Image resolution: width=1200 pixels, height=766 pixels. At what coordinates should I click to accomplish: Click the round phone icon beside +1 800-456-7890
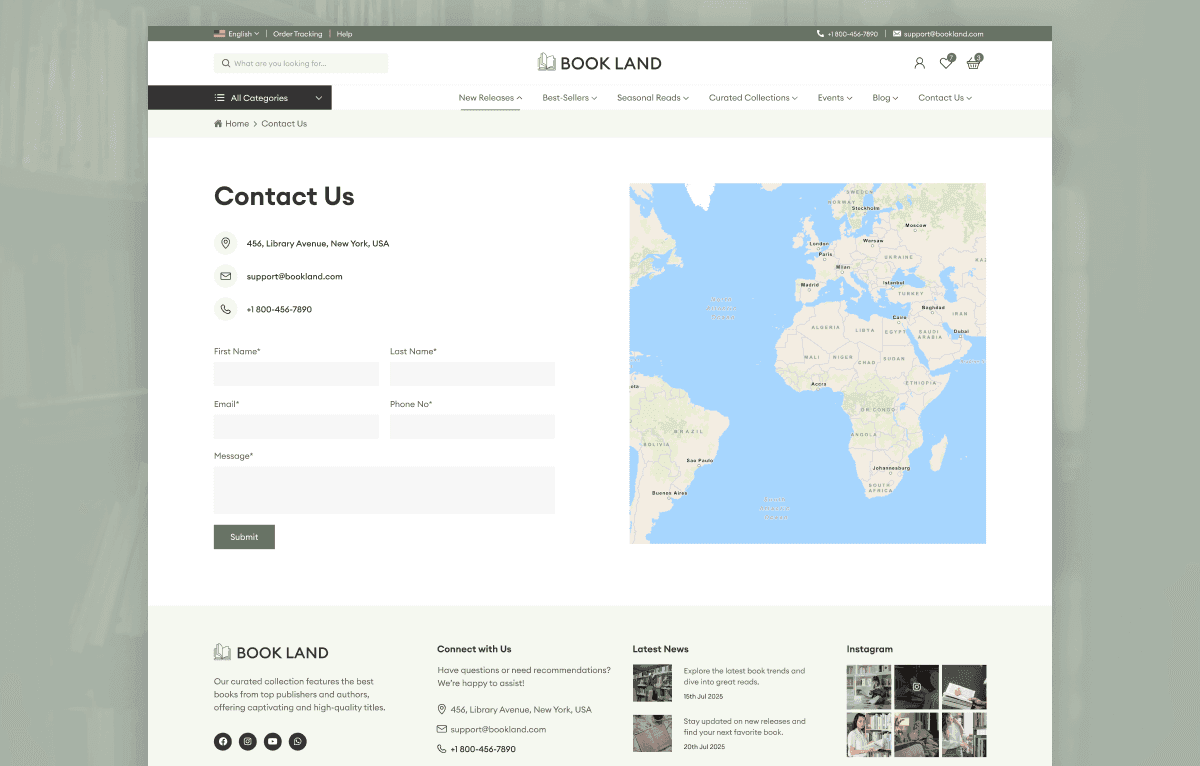click(226, 309)
